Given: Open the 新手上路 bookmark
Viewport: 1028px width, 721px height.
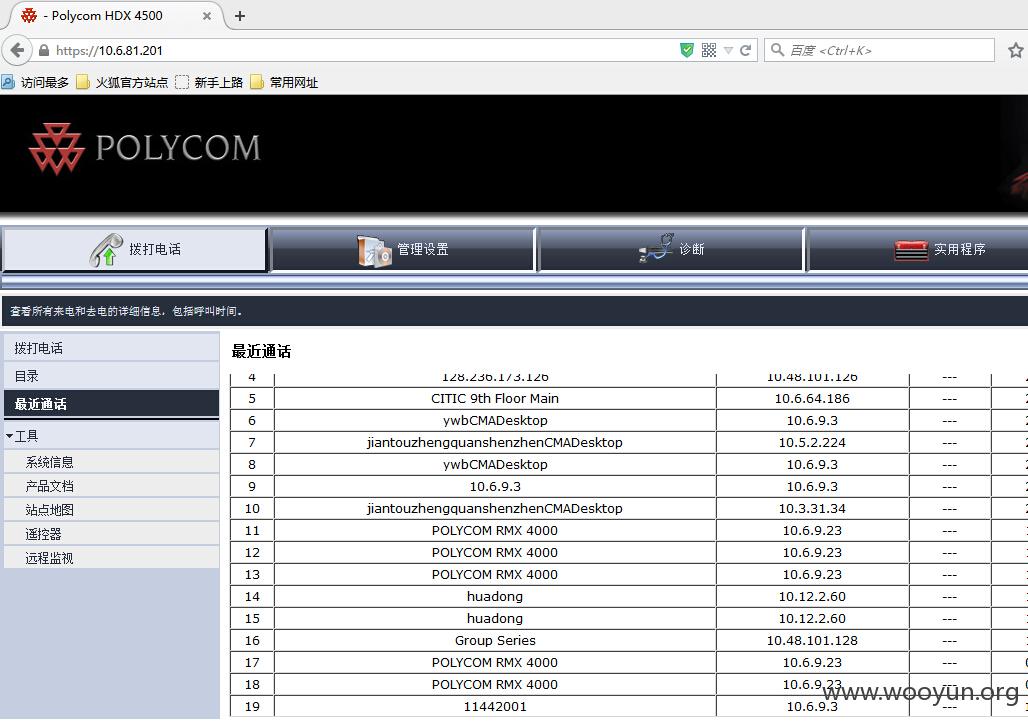Looking at the screenshot, I should click(210, 83).
